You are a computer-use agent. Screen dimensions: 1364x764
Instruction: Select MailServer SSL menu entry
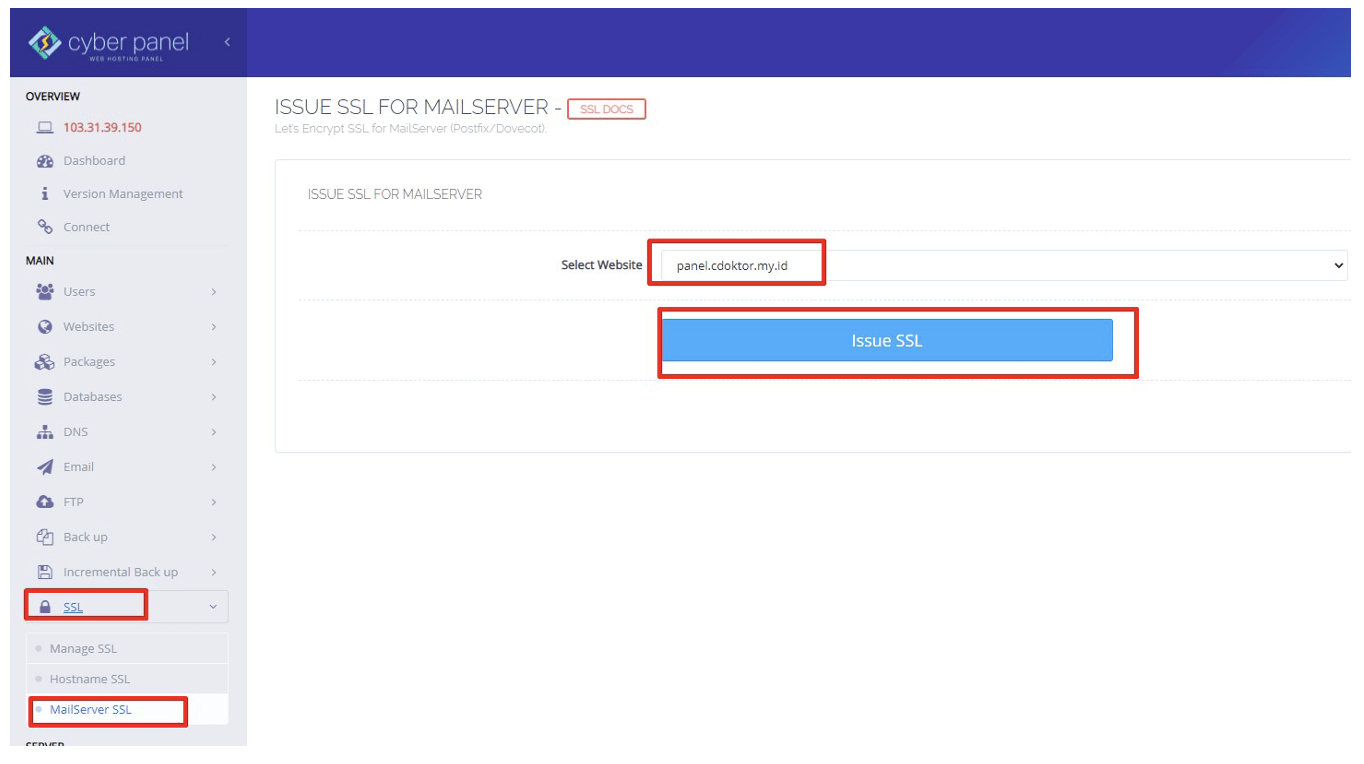tap(91, 710)
